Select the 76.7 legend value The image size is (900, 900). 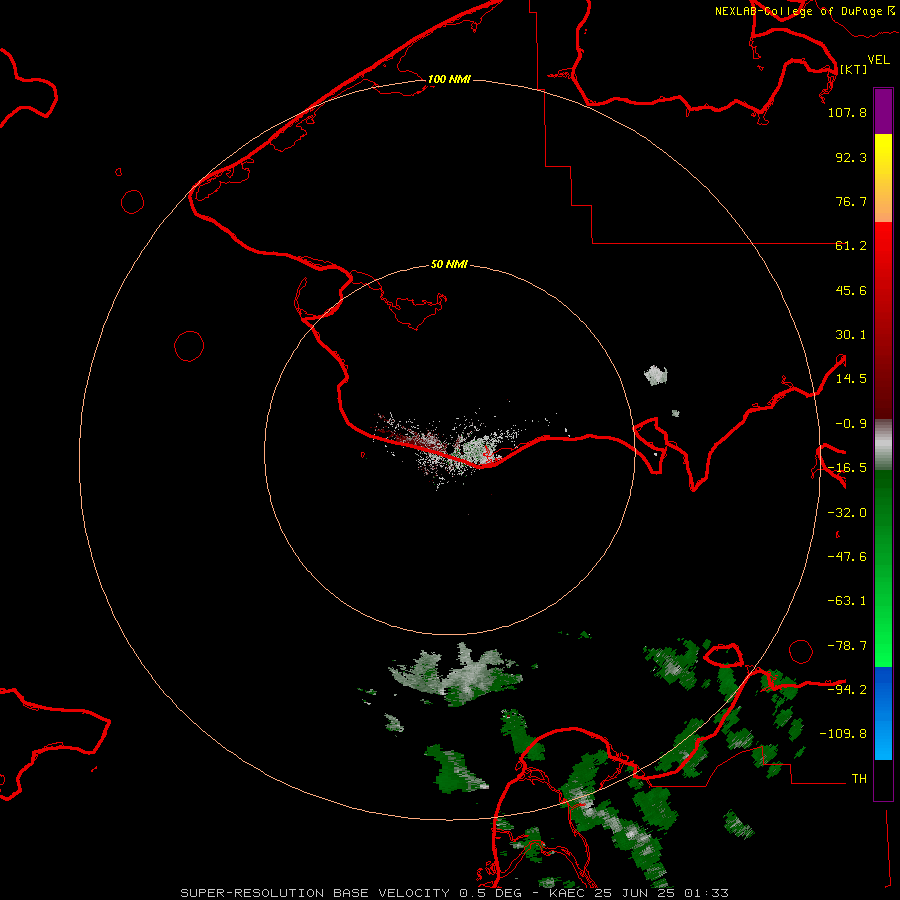coord(851,201)
